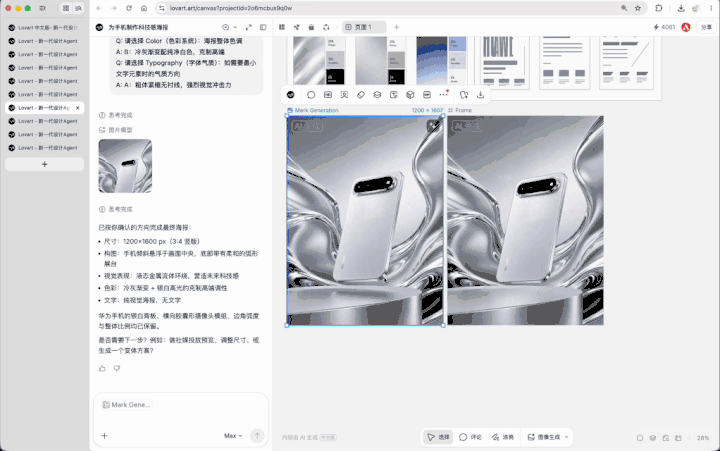This screenshot has height=451, width=720.
Task: Click the copy-with-cursor icon beside the download icon
Action: pyautogui.click(x=464, y=95)
